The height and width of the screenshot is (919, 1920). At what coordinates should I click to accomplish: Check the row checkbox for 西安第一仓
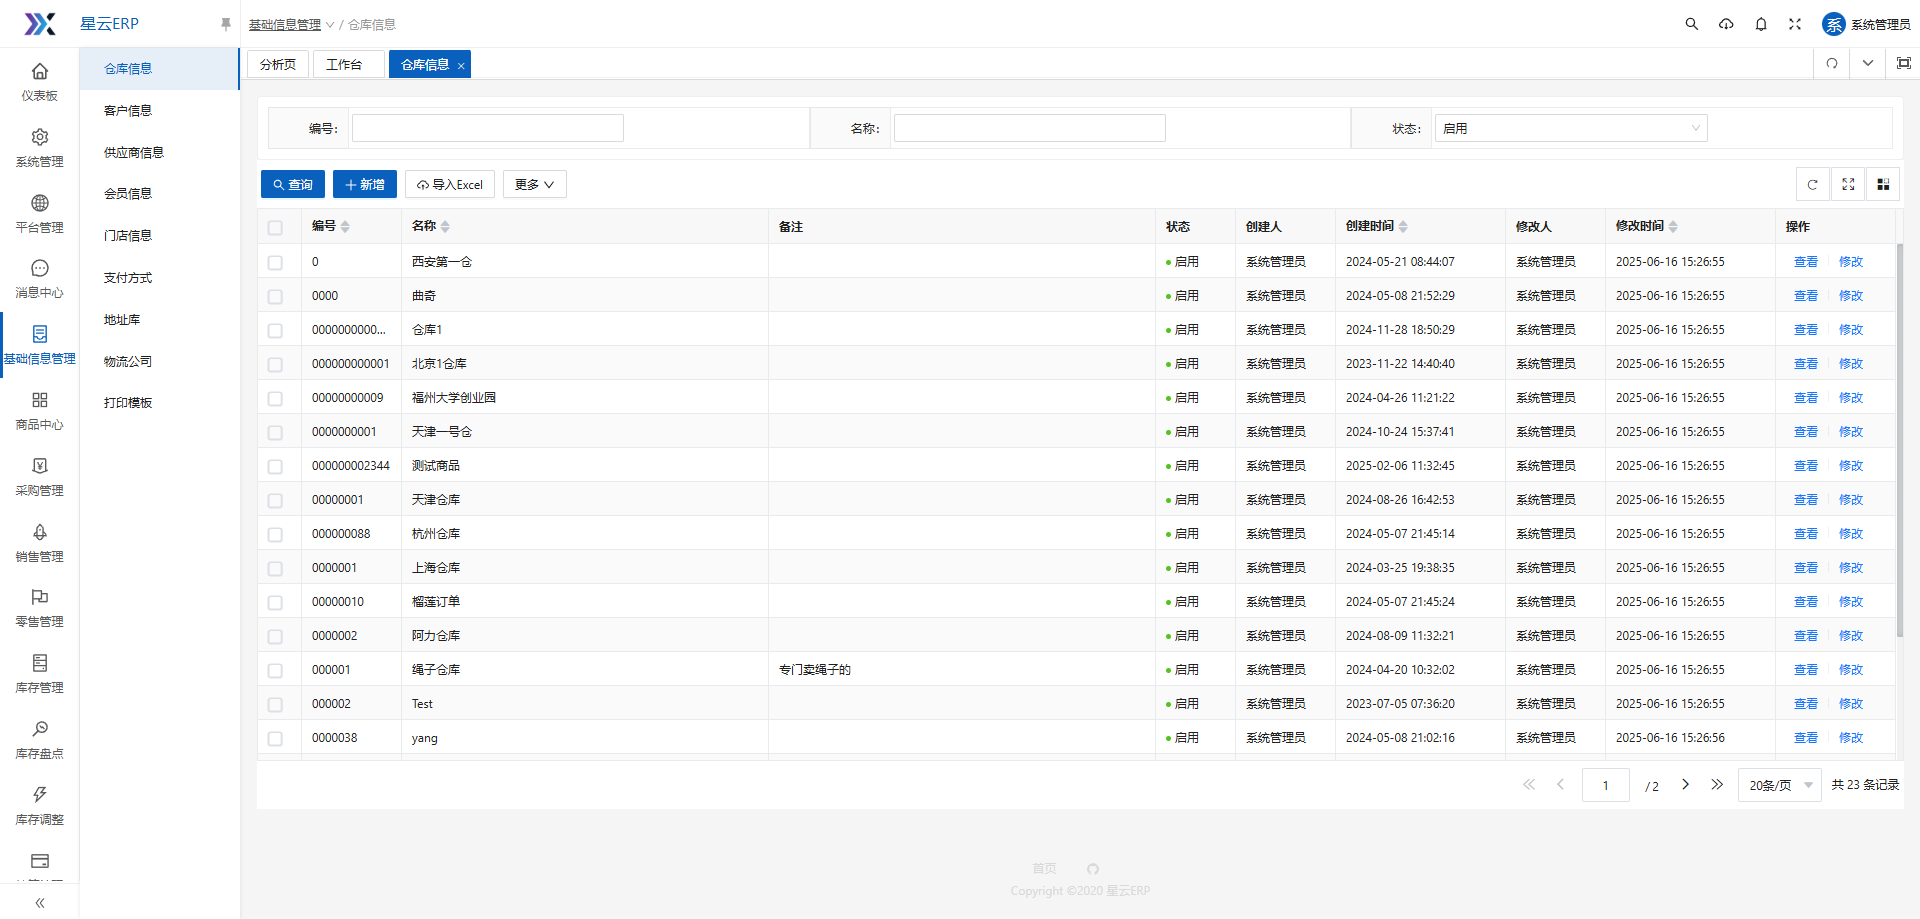[276, 262]
